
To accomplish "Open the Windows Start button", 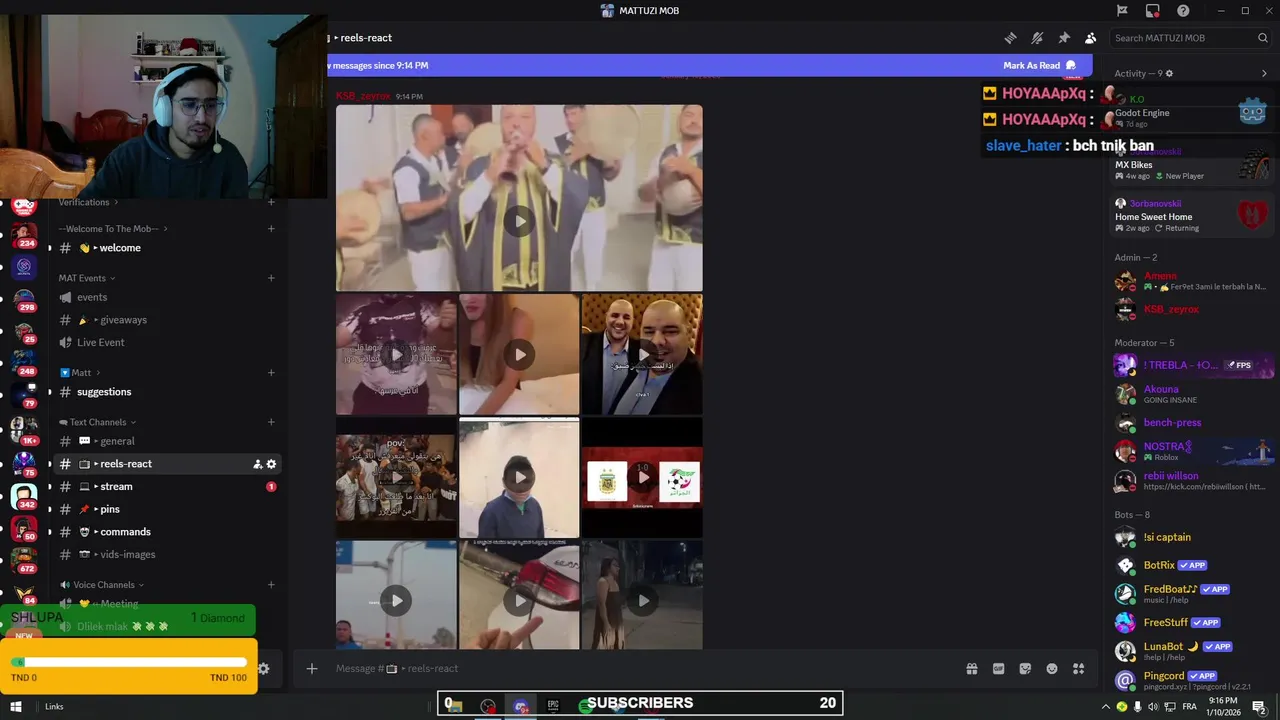I will [x=16, y=706].
